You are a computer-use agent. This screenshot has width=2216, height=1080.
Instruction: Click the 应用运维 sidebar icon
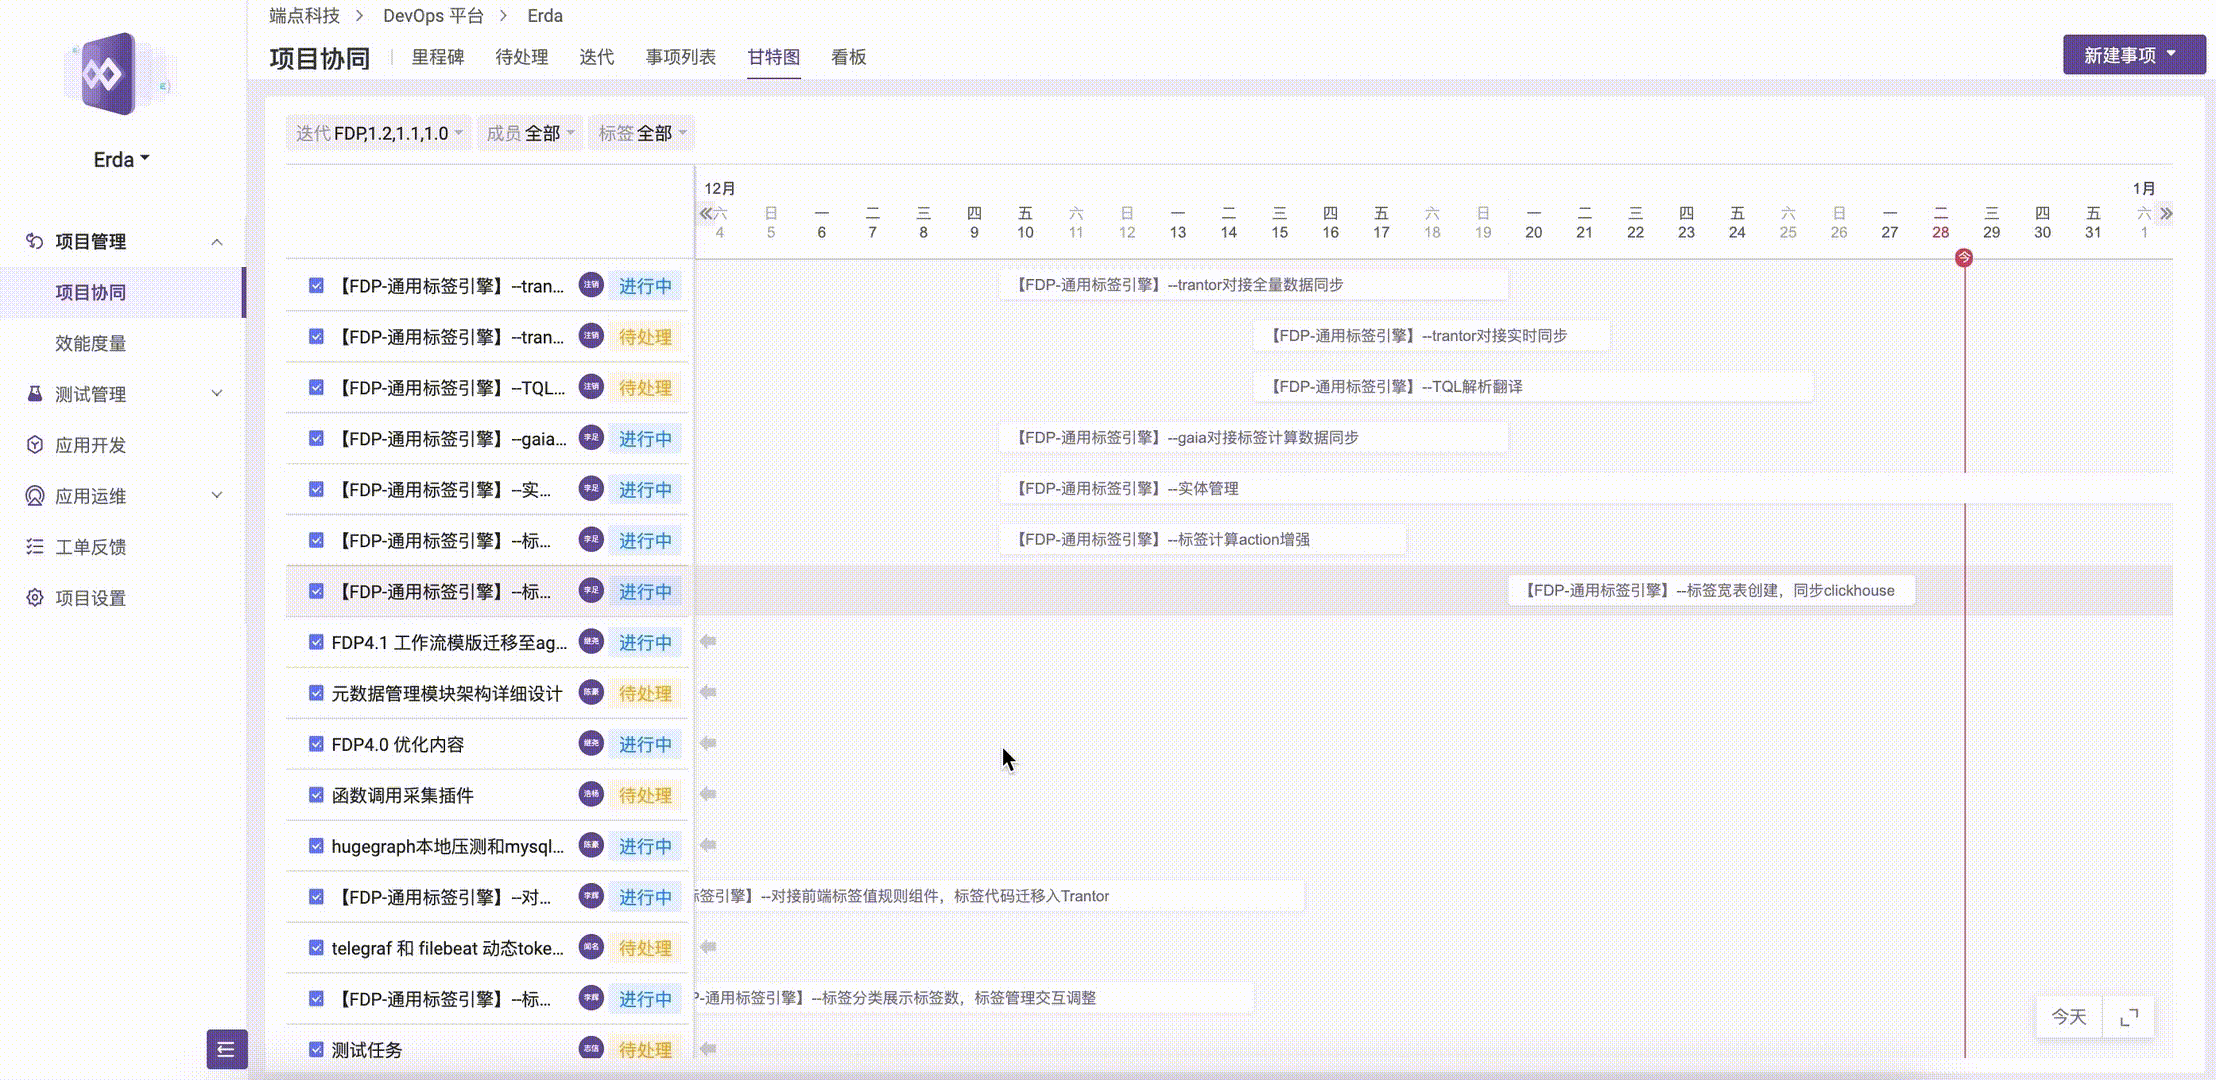coord(33,496)
